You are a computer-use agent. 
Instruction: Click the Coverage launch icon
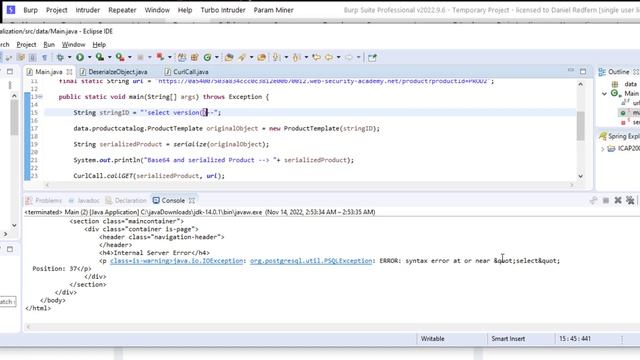click(x=100, y=58)
